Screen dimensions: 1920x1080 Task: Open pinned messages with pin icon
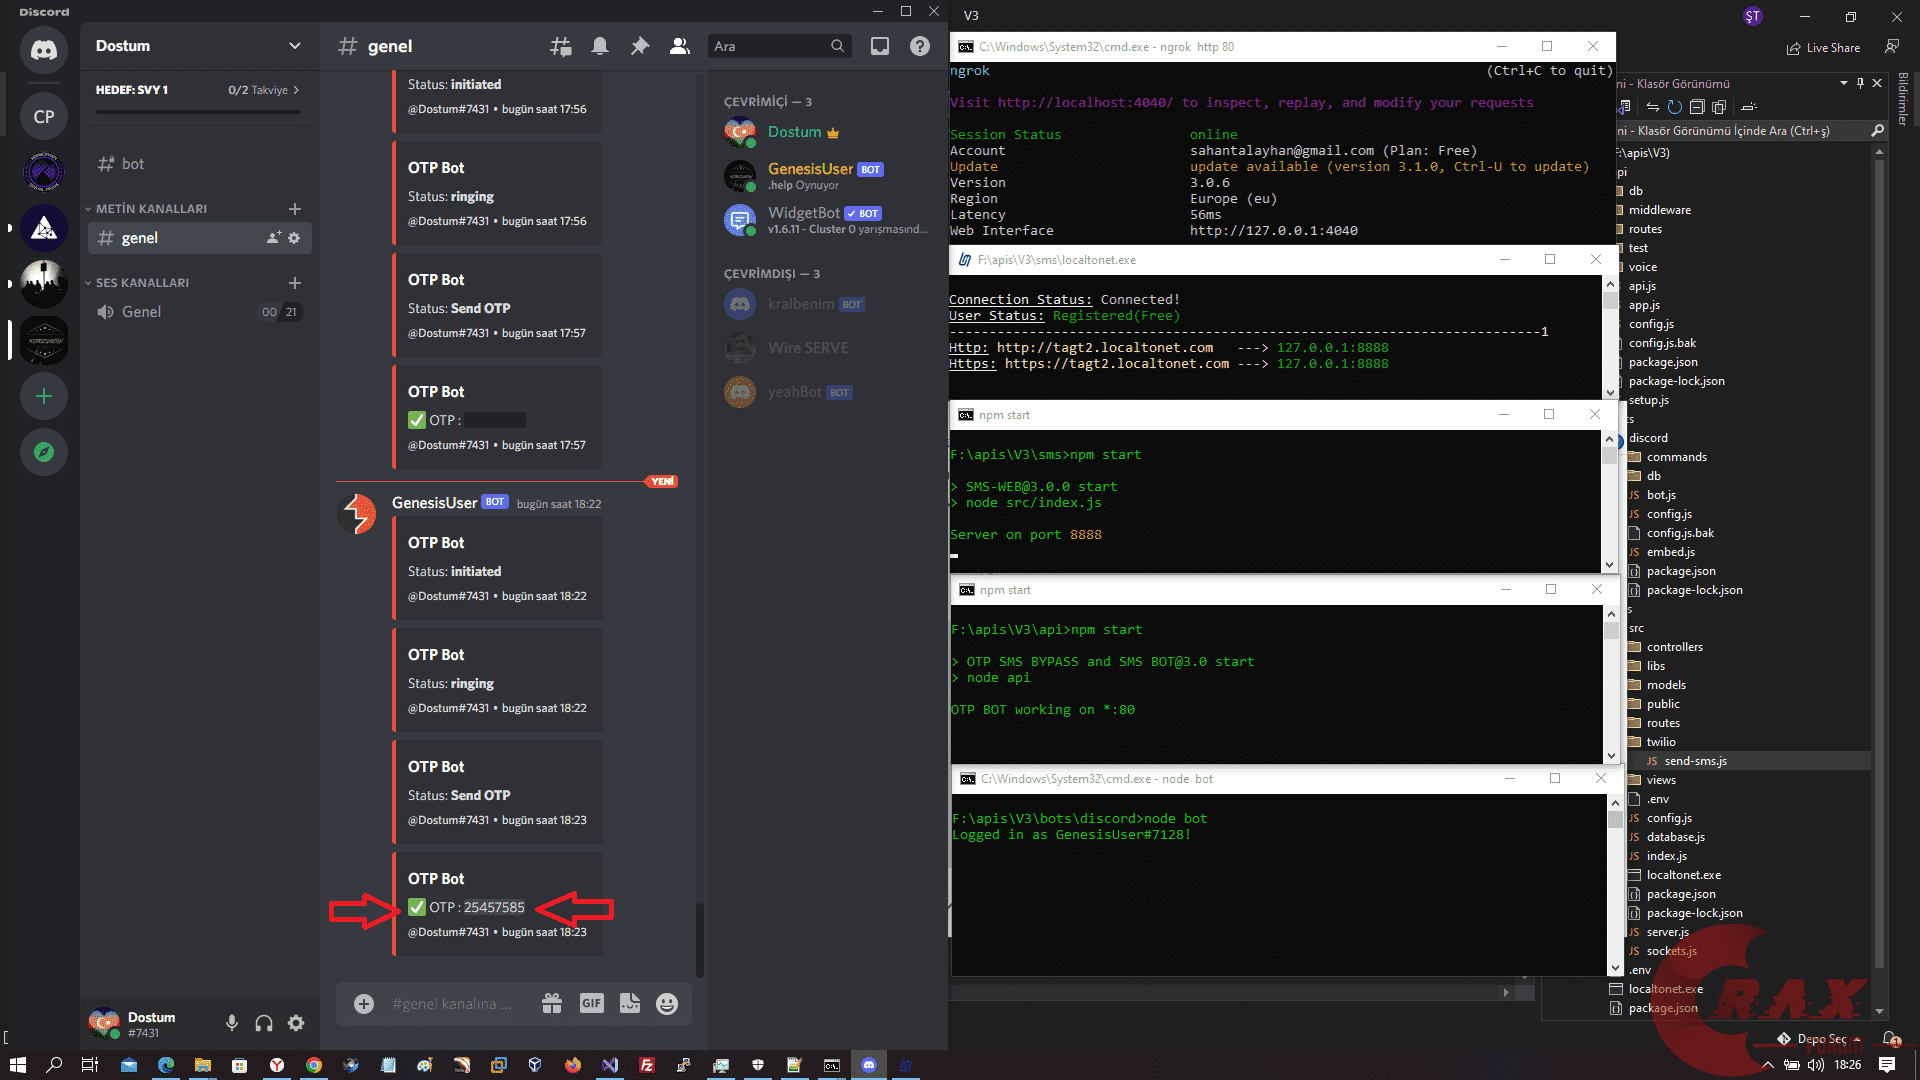640,46
